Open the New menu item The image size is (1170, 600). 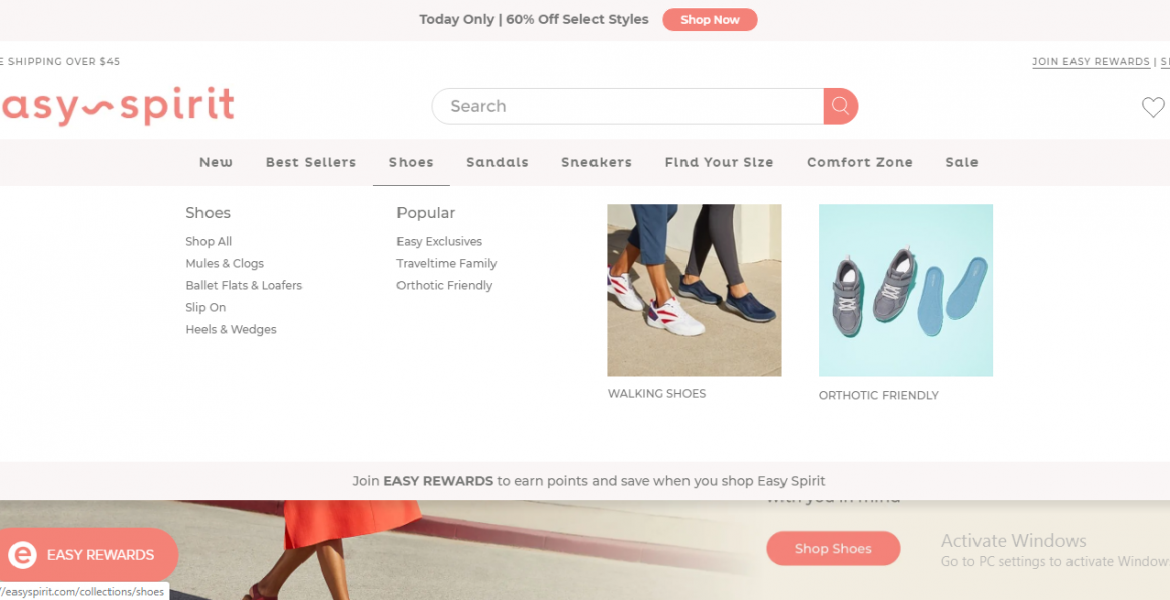[x=216, y=162]
